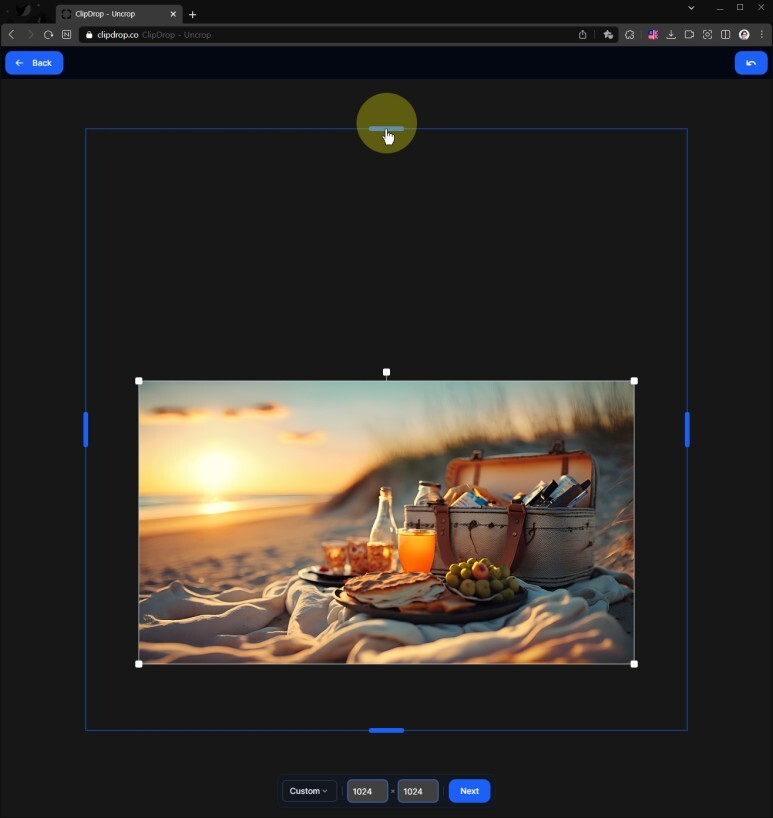Screen dimensions: 773x818
Task: Reload the page with refresh icon
Action: click(x=49, y=34)
